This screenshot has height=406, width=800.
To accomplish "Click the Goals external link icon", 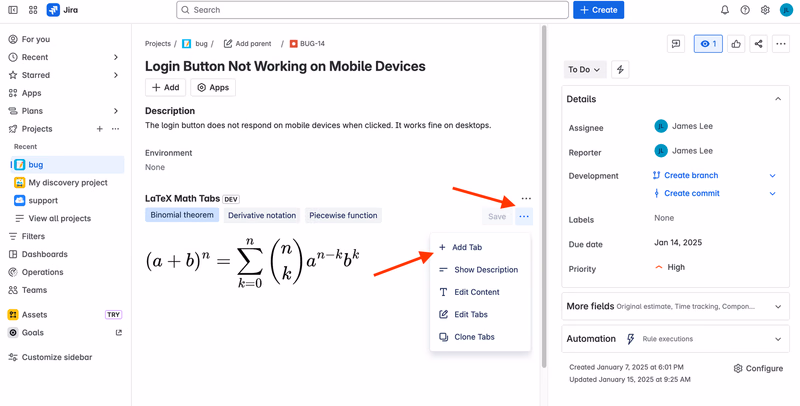I will tap(118, 333).
